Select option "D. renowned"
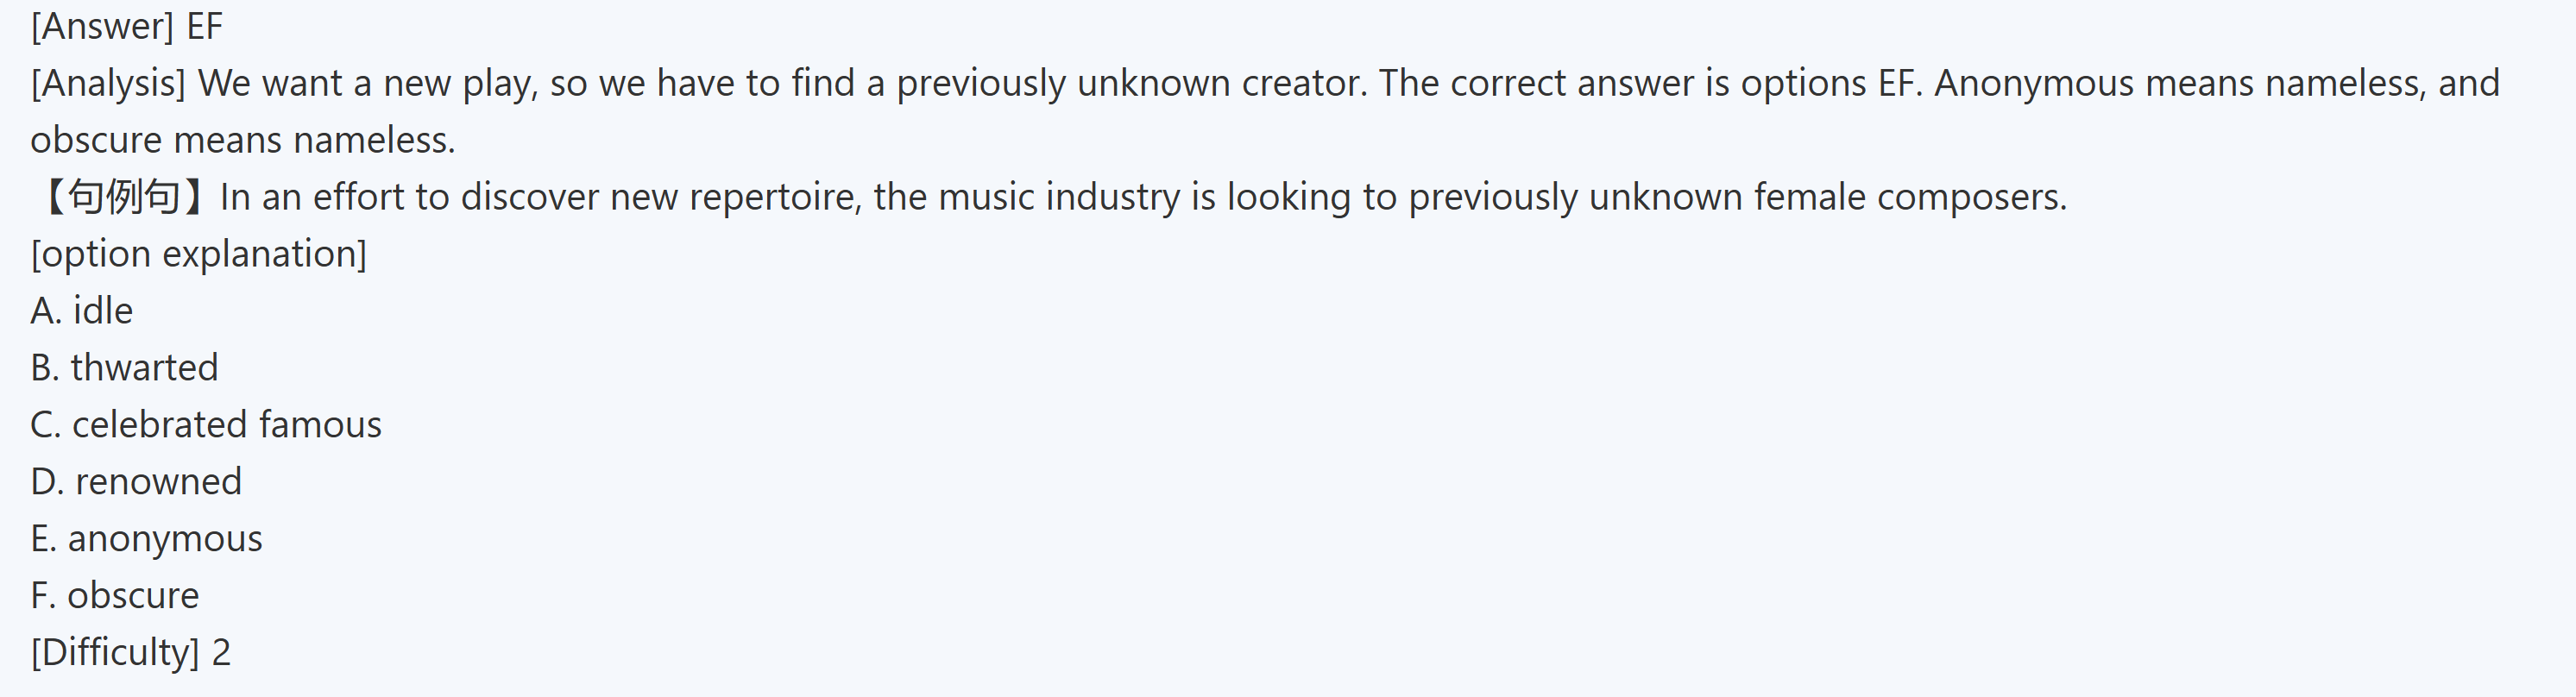The width and height of the screenshot is (2576, 697). 136,482
